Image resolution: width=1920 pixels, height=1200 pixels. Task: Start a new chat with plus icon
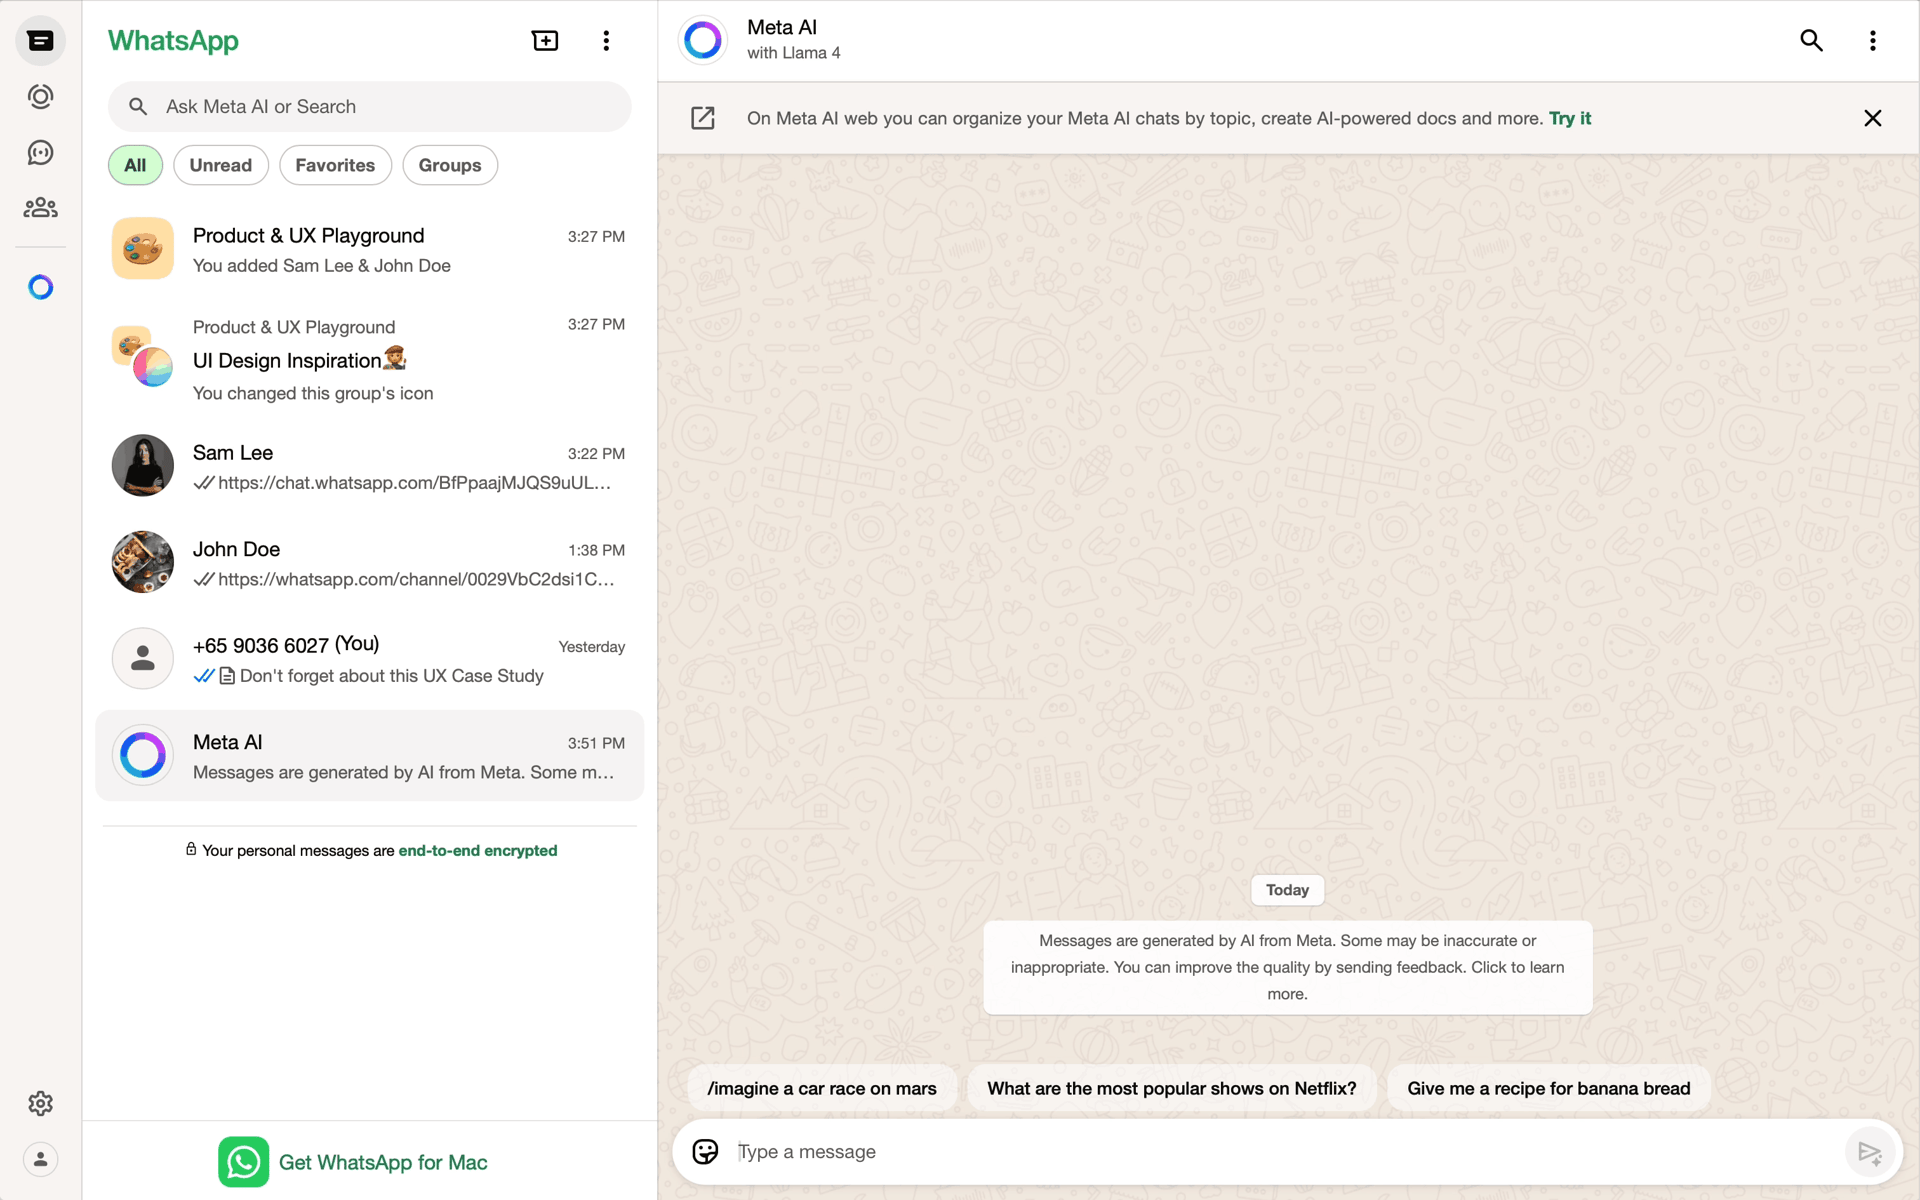[x=545, y=41]
